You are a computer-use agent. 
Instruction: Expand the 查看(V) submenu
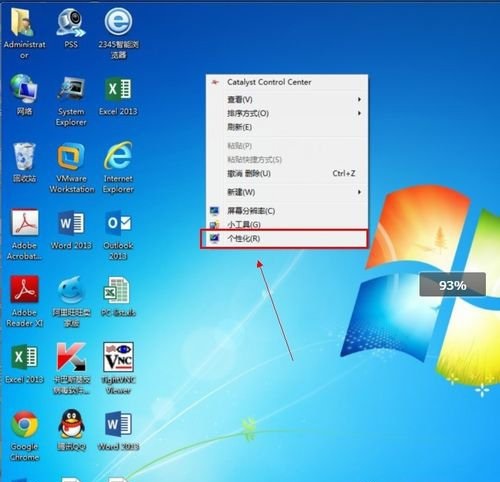click(287, 99)
